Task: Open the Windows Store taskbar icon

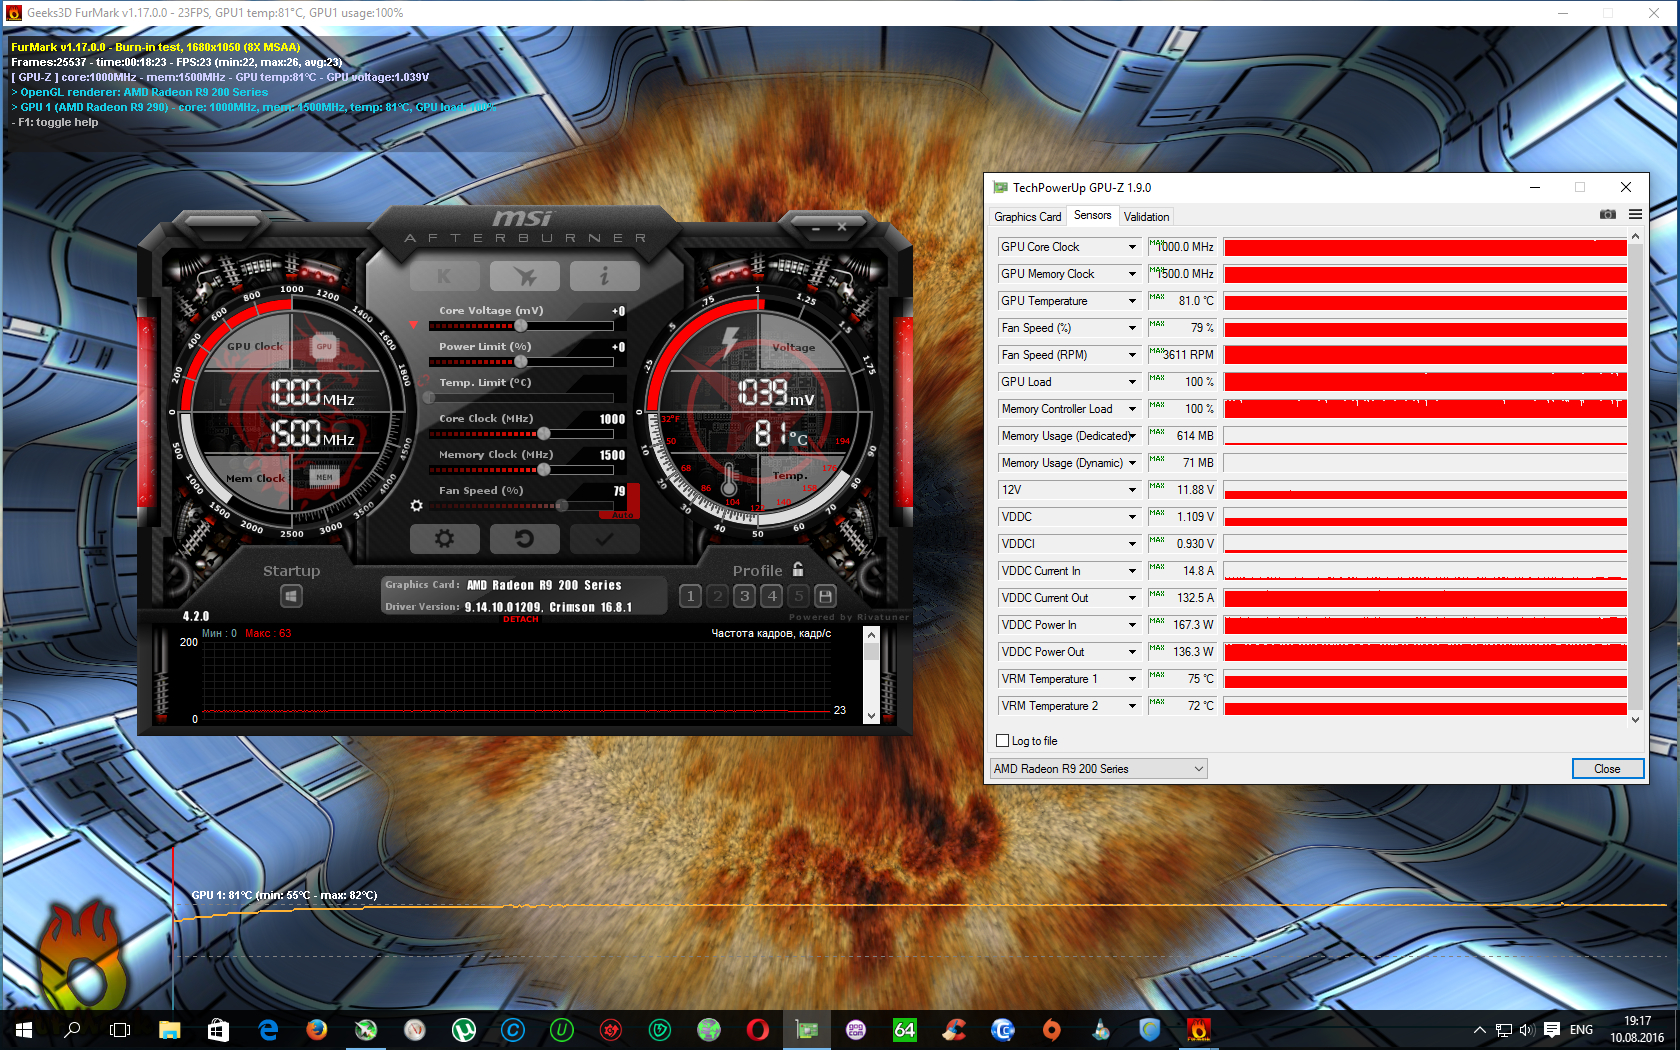Action: 218,1030
